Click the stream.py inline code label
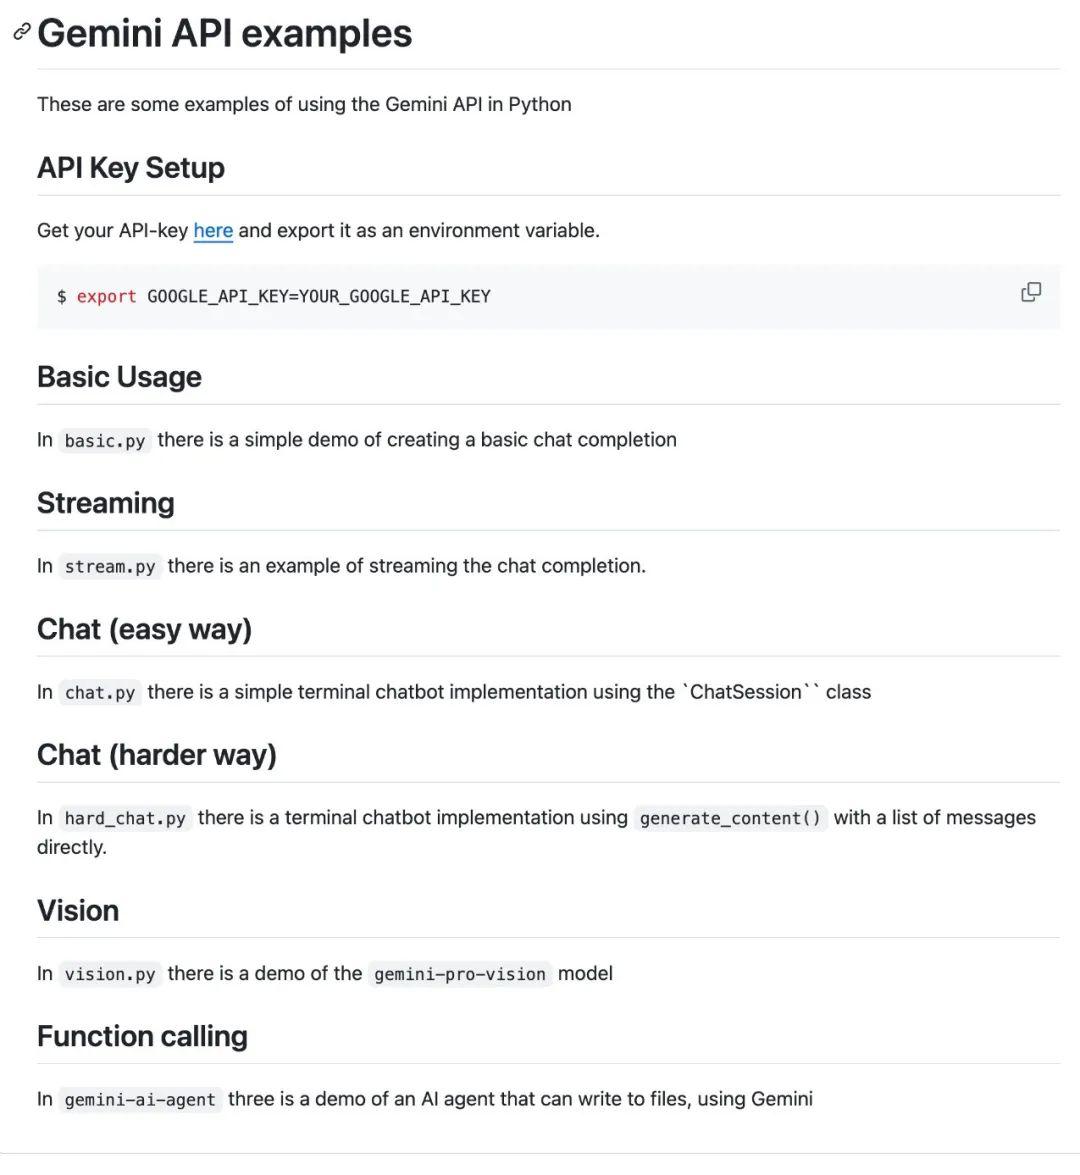 [110, 566]
